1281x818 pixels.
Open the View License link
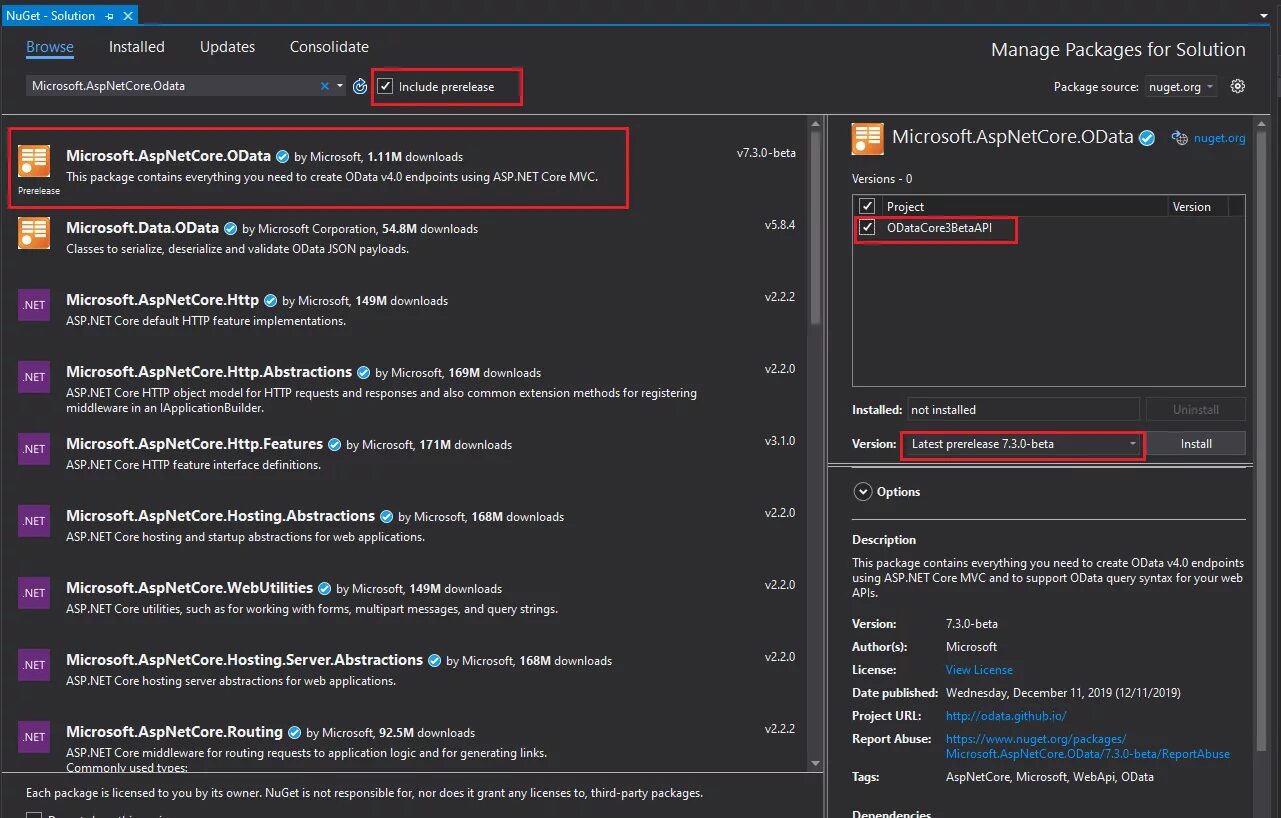point(979,670)
